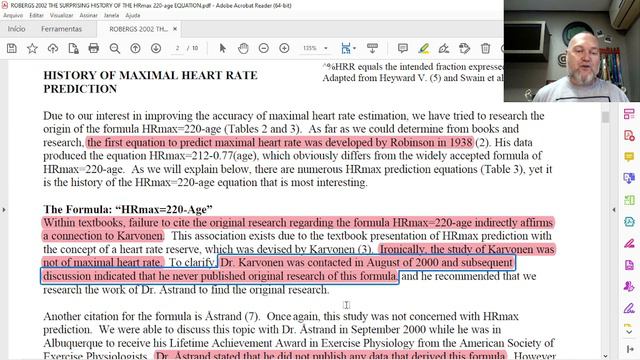Close the ROBERGS 2002 document tab

(x=175, y=29)
